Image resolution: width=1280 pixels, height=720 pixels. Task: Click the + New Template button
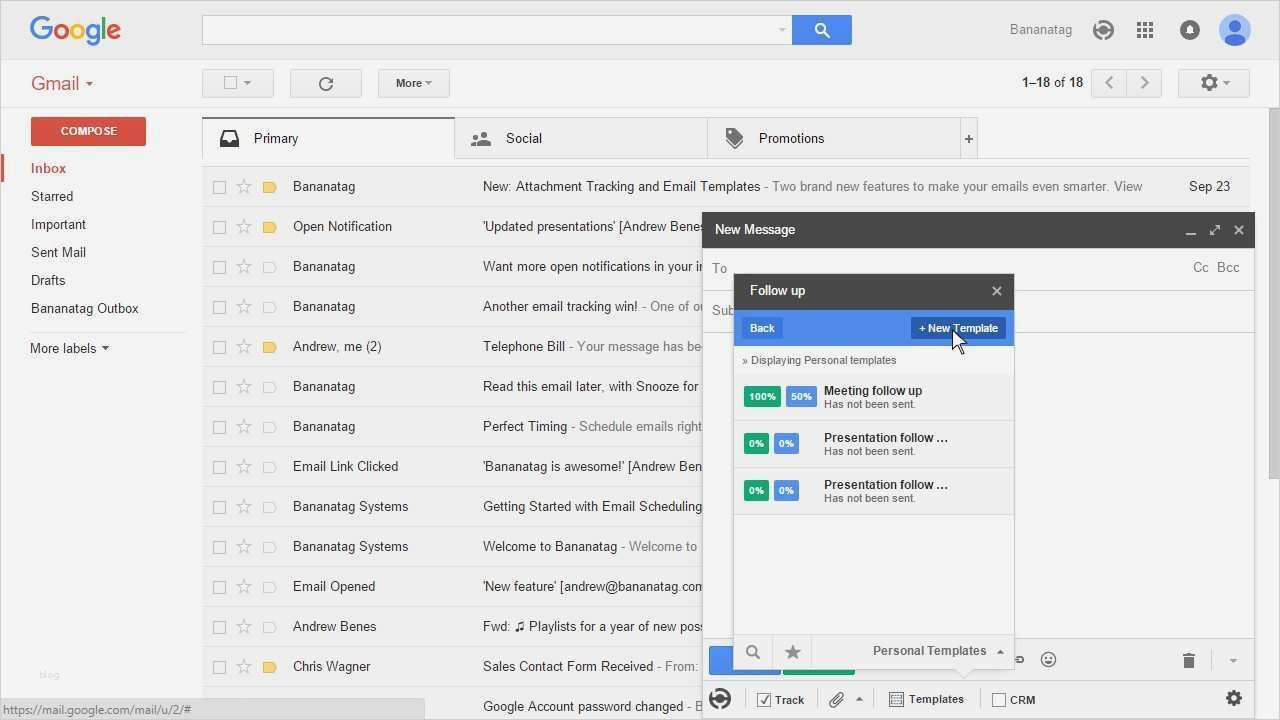[x=957, y=328]
